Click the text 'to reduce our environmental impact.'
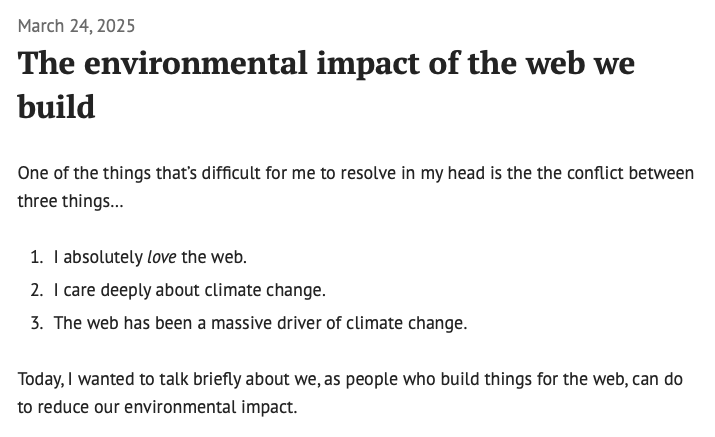715x437 pixels. coord(157,407)
